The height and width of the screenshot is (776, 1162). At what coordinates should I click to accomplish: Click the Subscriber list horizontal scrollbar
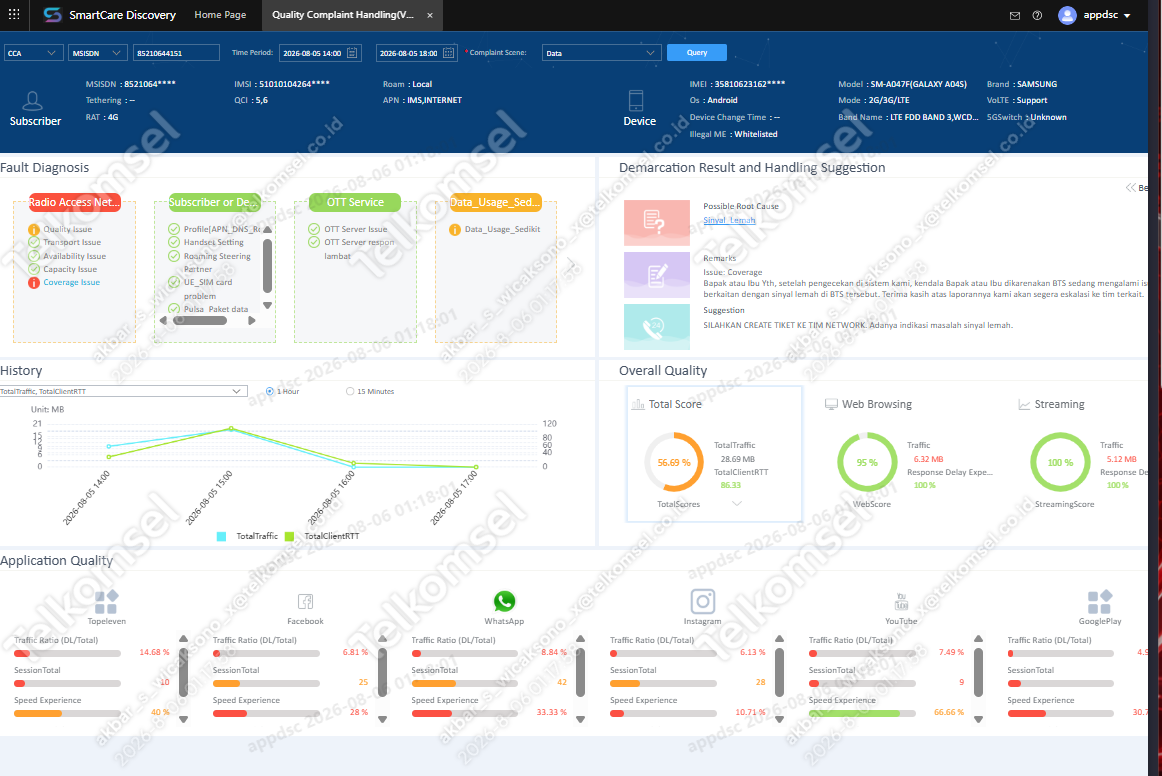pyautogui.click(x=200, y=321)
